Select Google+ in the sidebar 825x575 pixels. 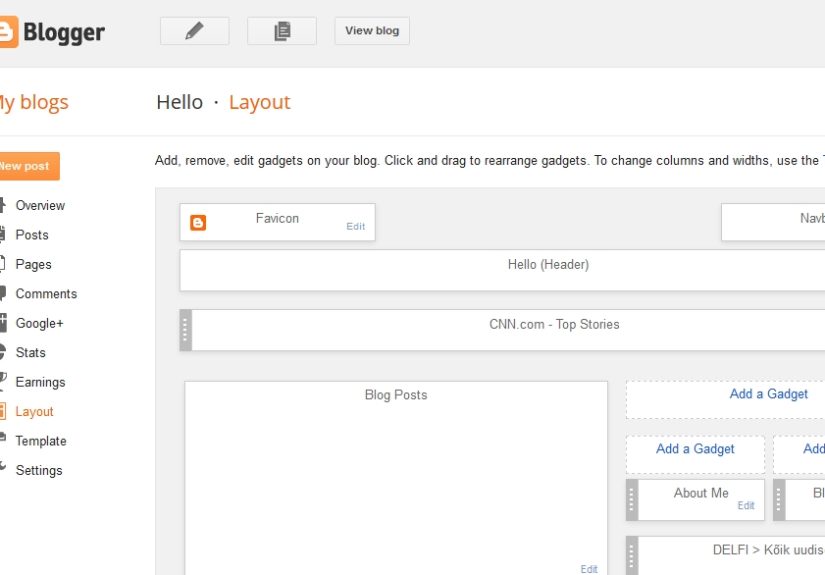pos(39,323)
